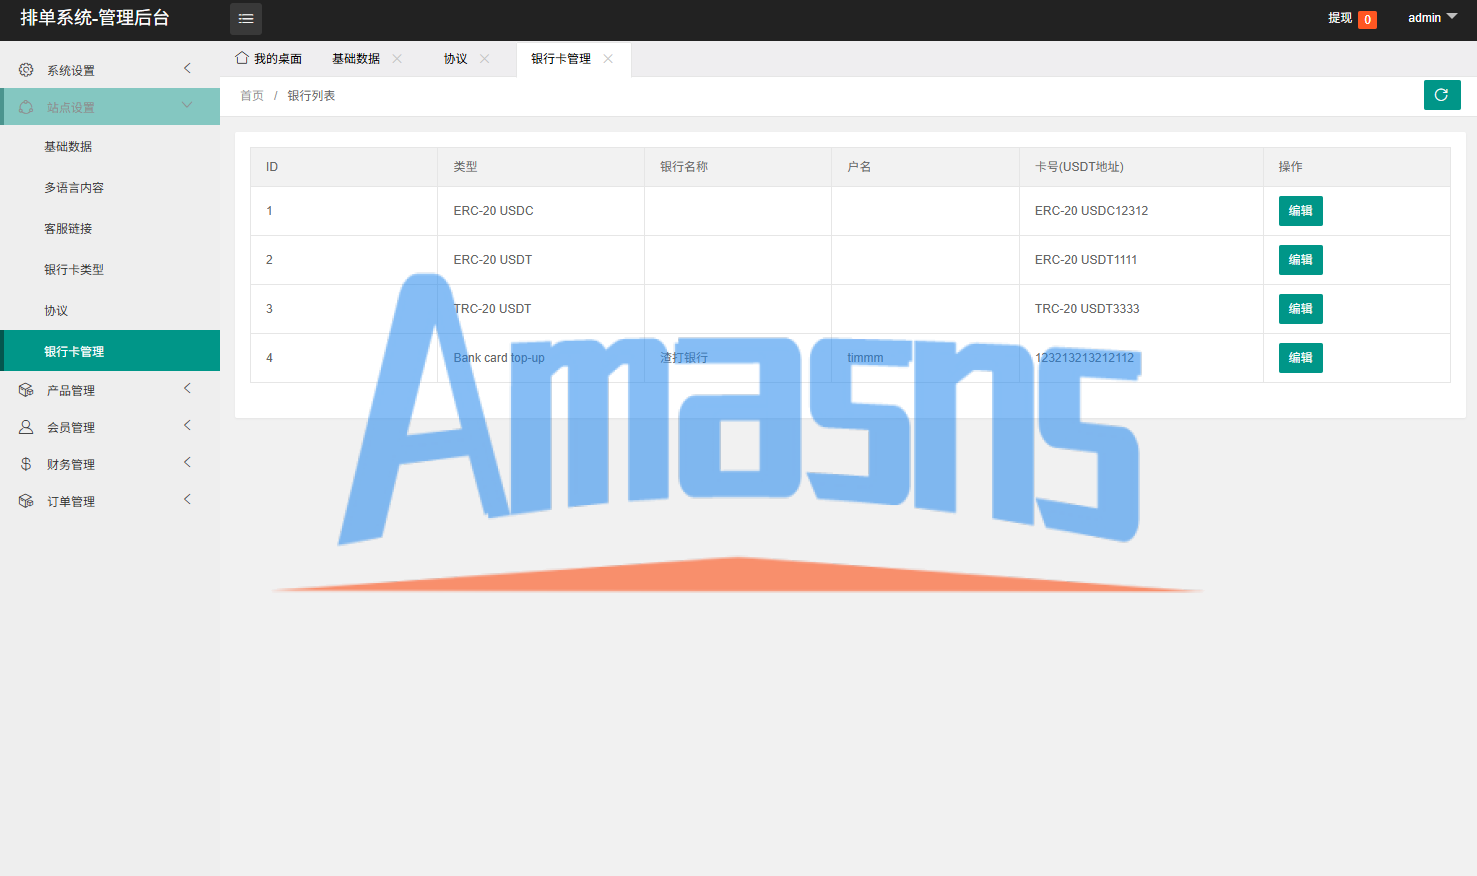Image resolution: width=1477 pixels, height=876 pixels.
Task: Edit the ERC-20 USDT row
Action: pos(1300,260)
